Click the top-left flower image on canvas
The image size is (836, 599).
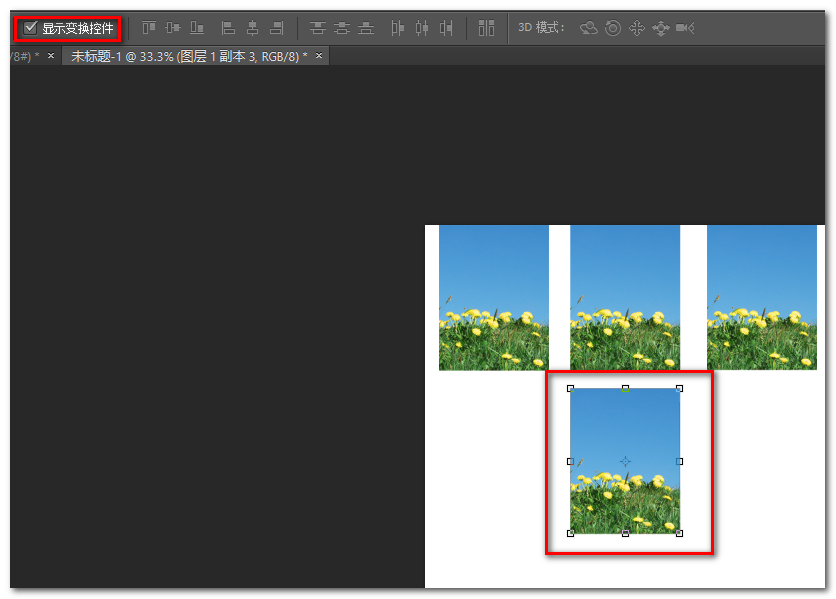(494, 298)
